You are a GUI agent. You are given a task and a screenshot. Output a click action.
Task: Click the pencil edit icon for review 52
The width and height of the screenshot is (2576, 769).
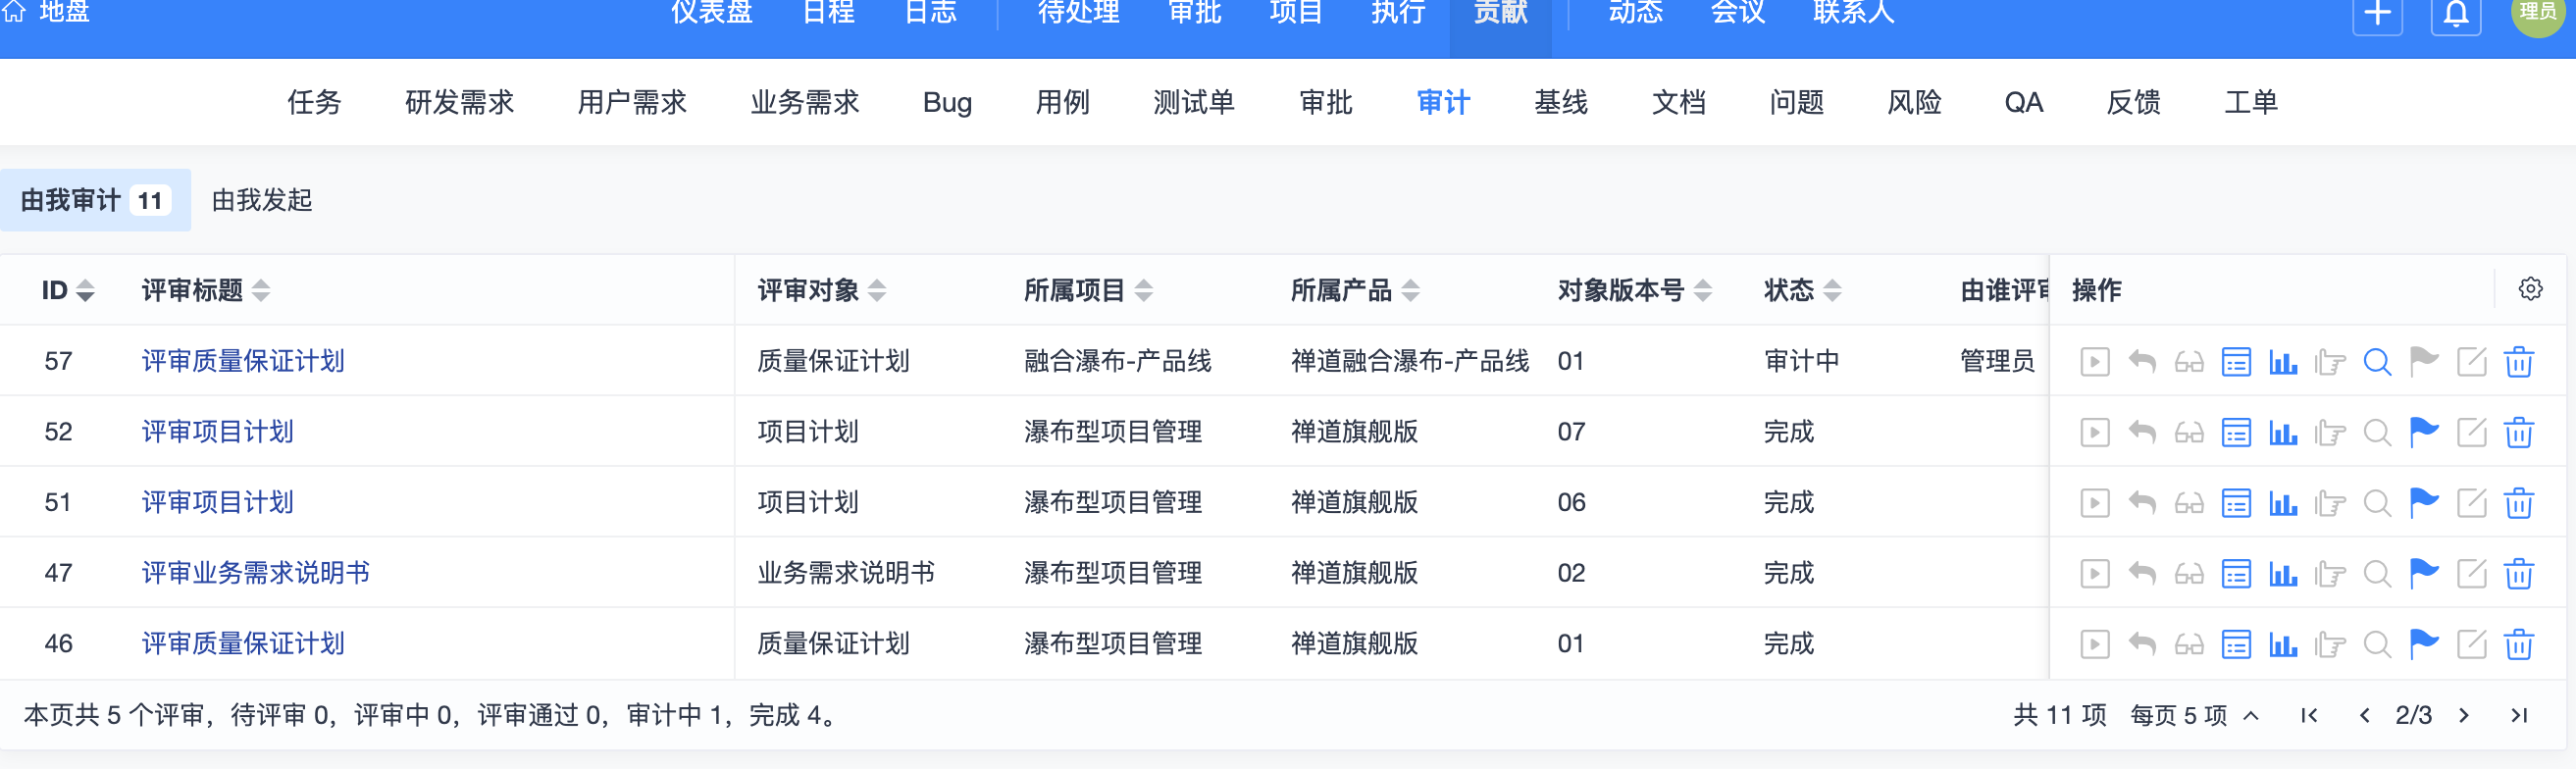pyautogui.click(x=2471, y=432)
